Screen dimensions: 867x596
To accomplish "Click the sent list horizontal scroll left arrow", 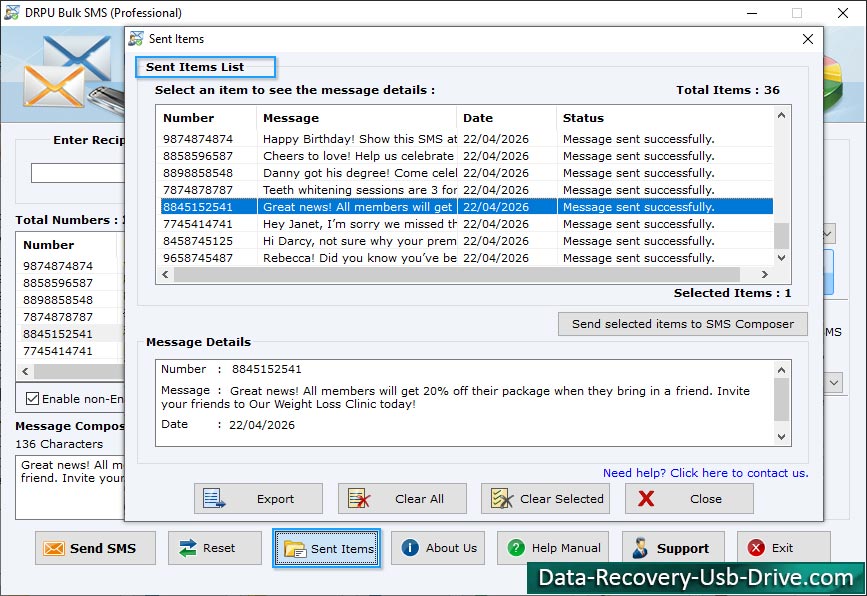I will 165,274.
